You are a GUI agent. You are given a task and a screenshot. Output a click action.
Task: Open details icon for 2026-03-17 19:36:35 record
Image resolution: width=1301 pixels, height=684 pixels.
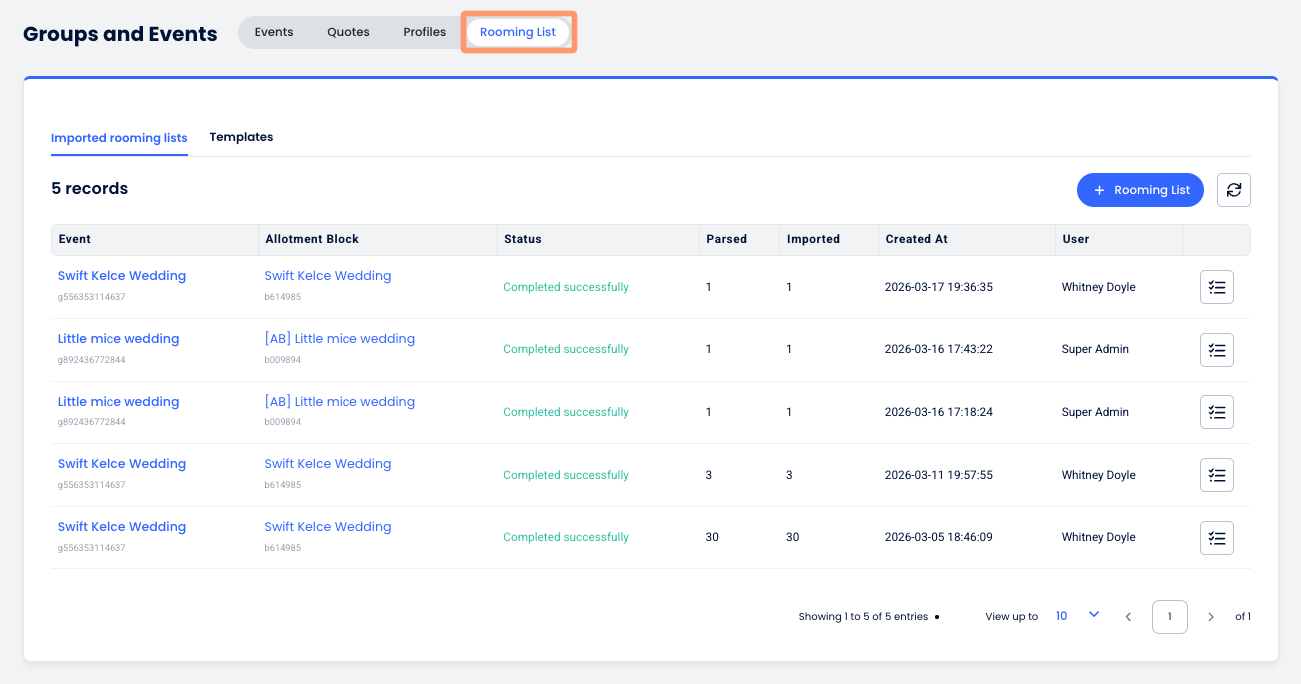click(x=1216, y=287)
